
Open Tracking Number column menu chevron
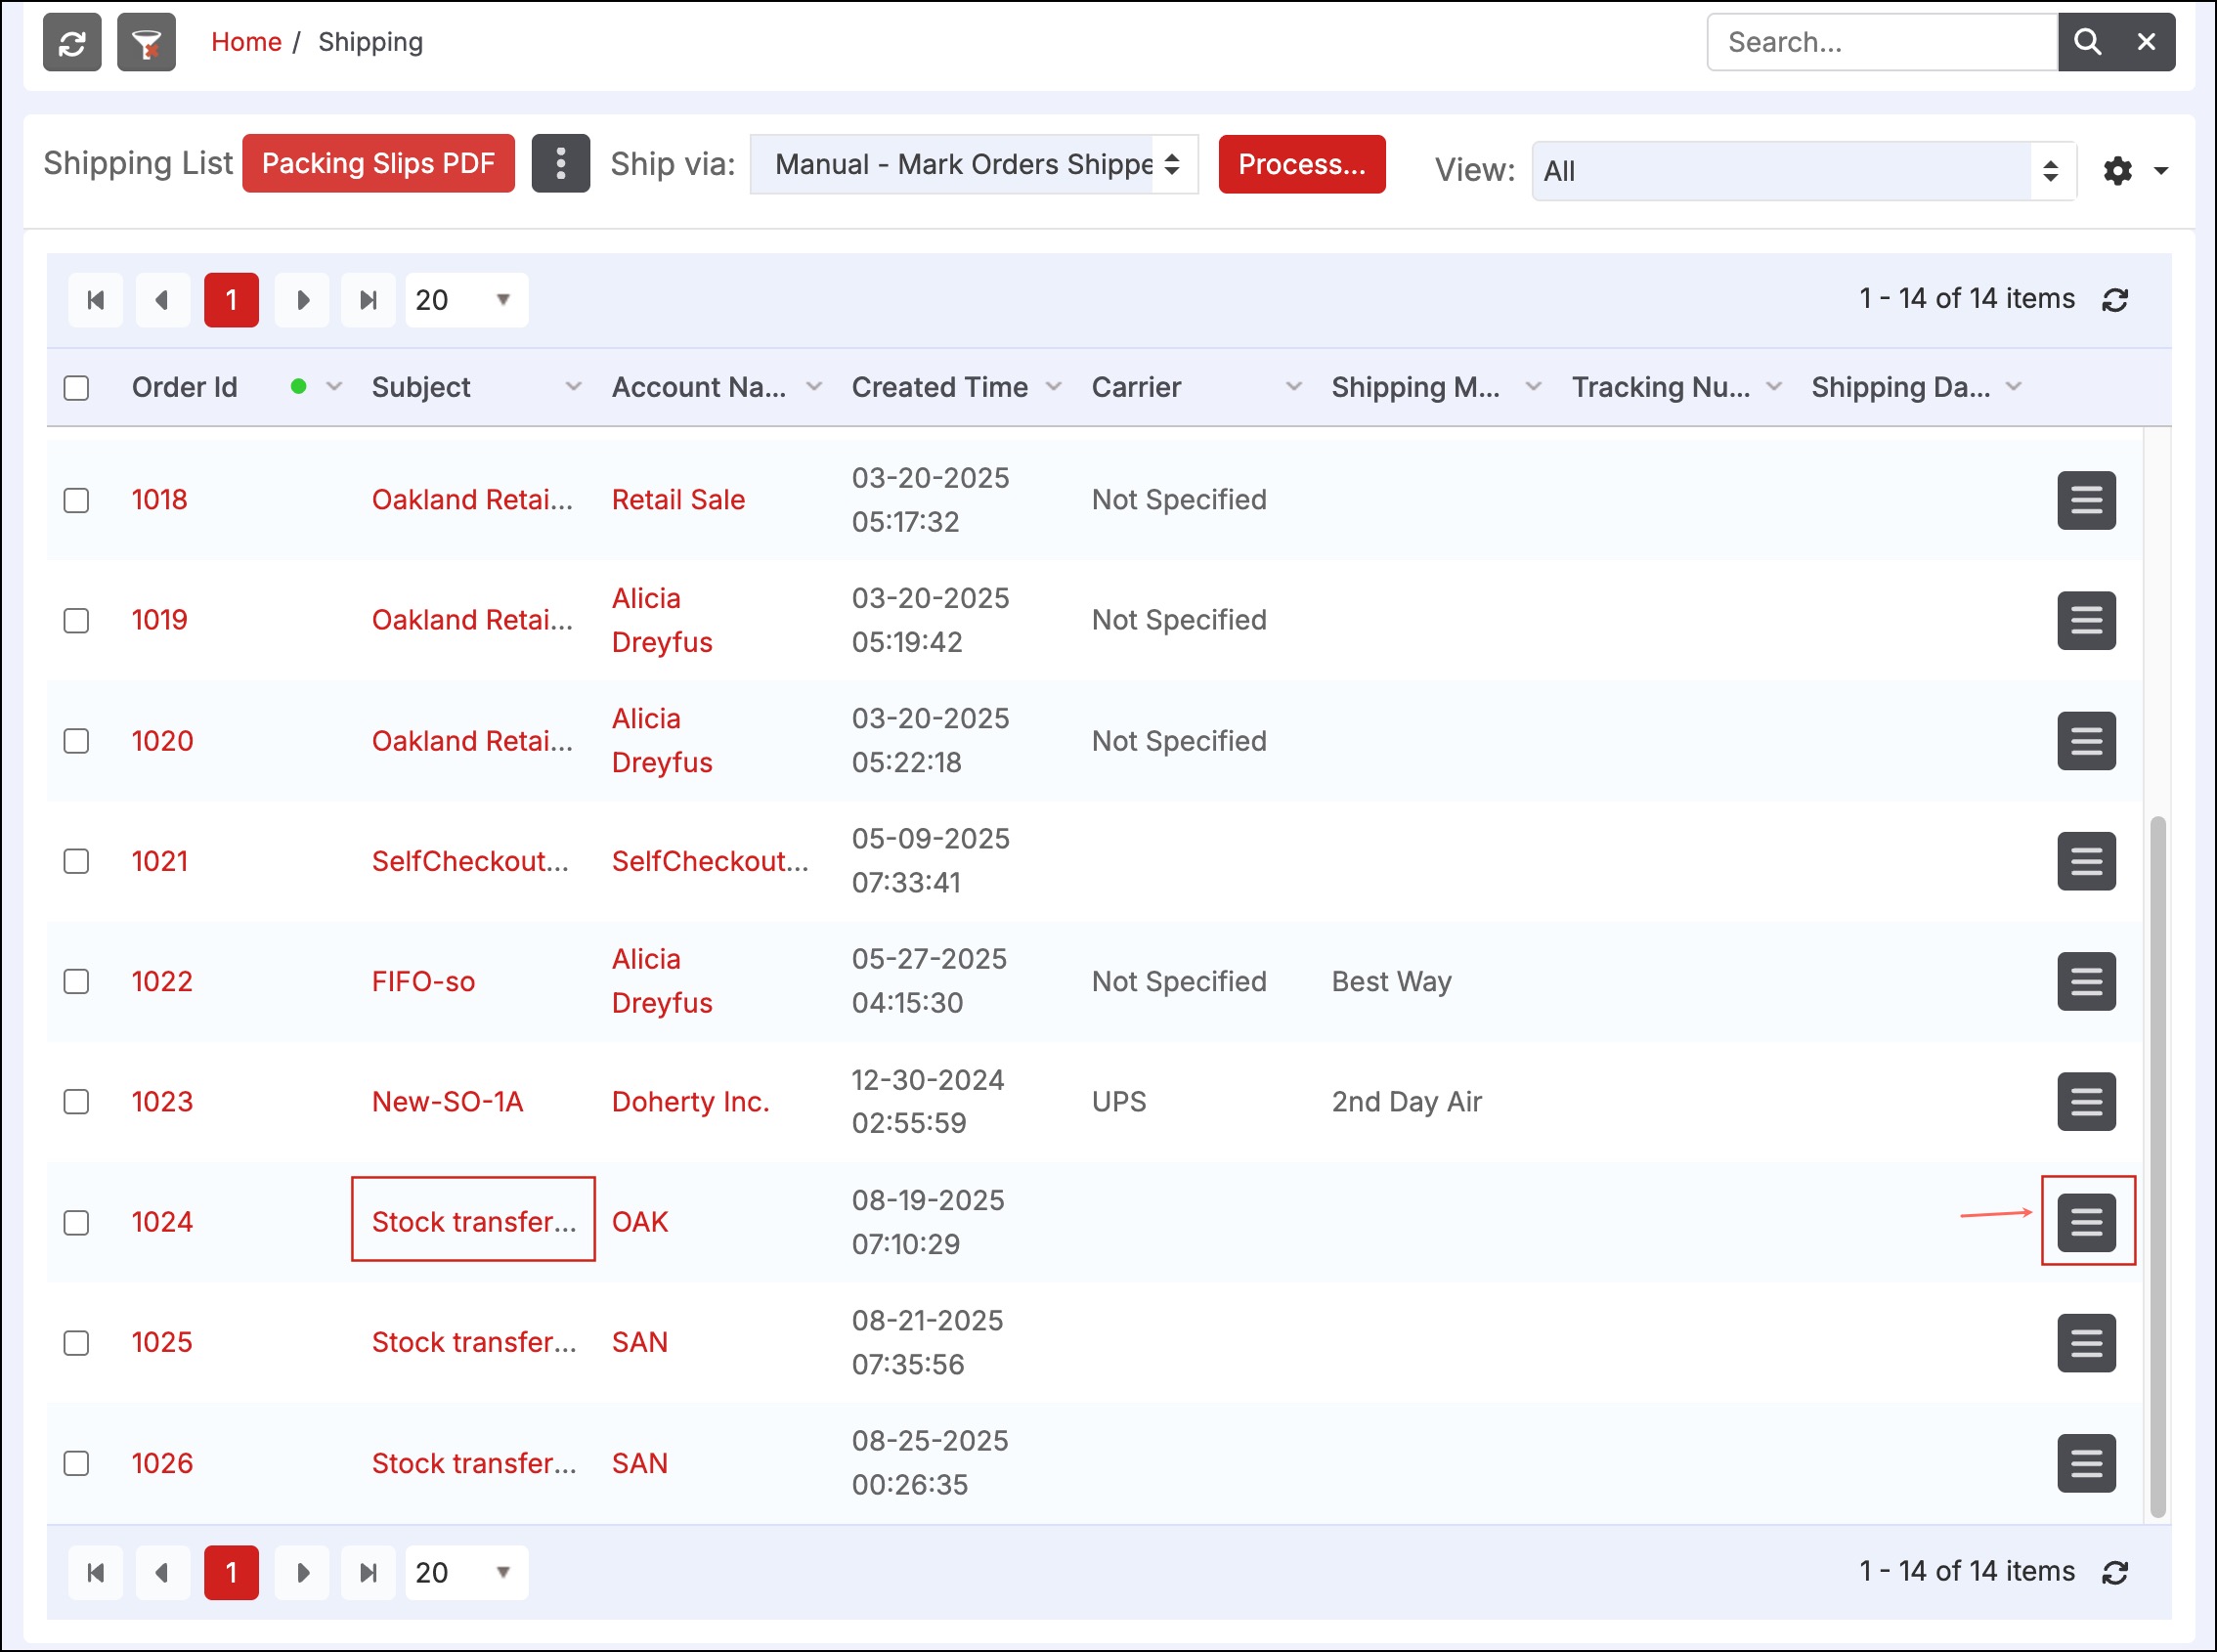click(1774, 387)
